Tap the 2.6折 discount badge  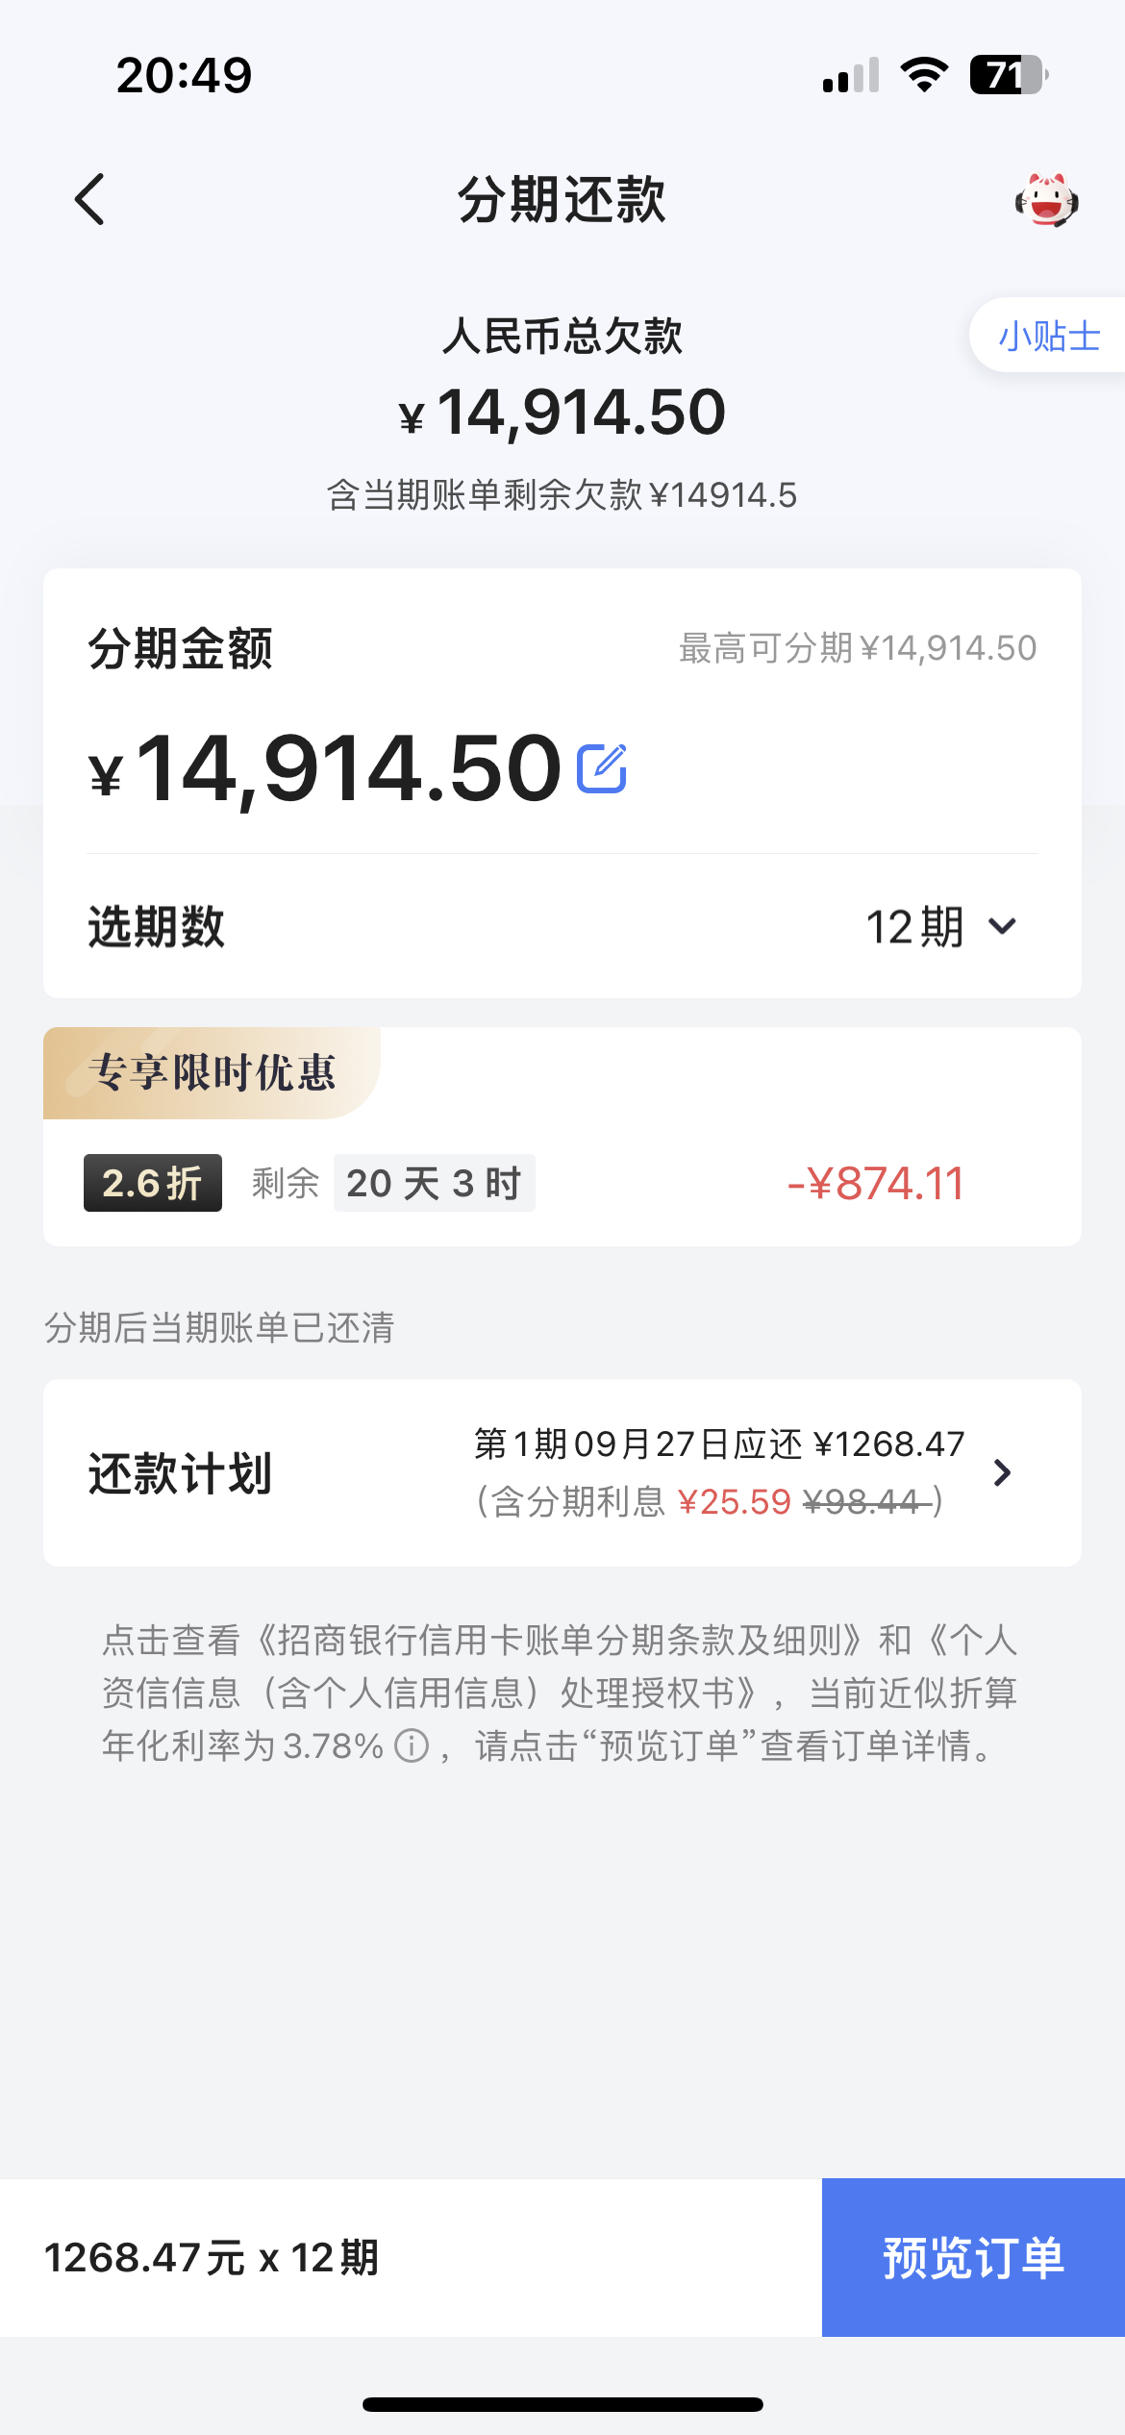153,1183
